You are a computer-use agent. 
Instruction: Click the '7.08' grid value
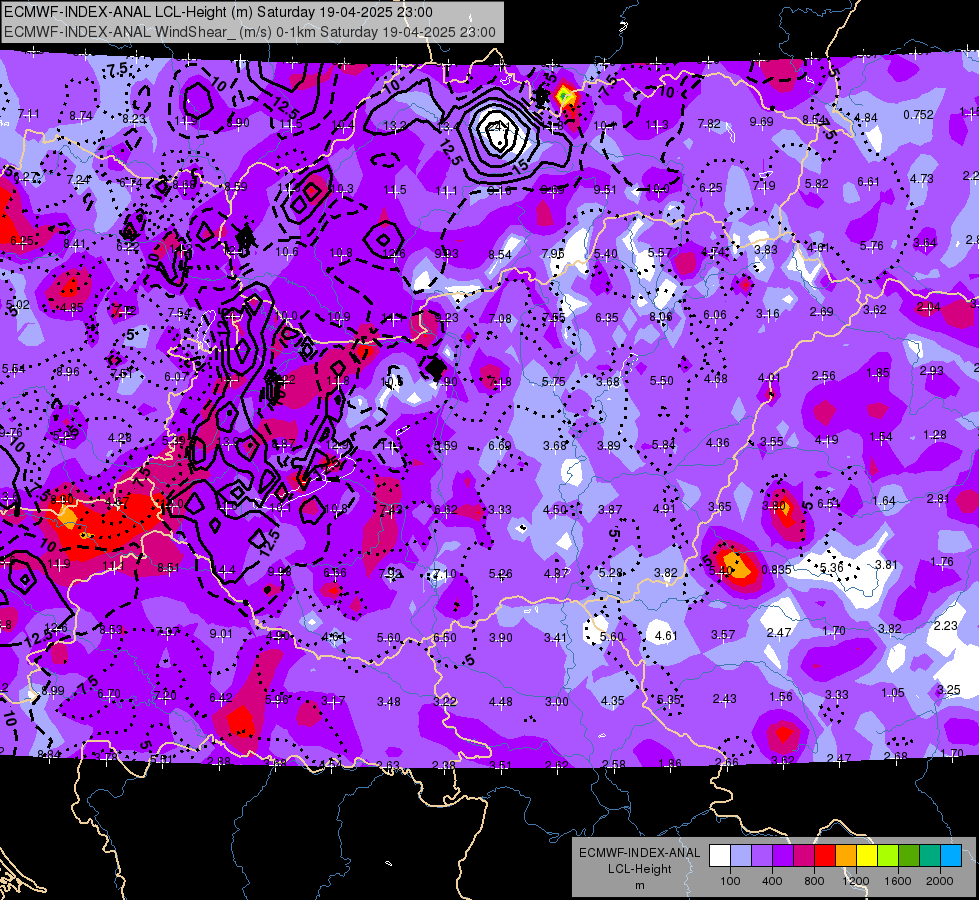500,319
